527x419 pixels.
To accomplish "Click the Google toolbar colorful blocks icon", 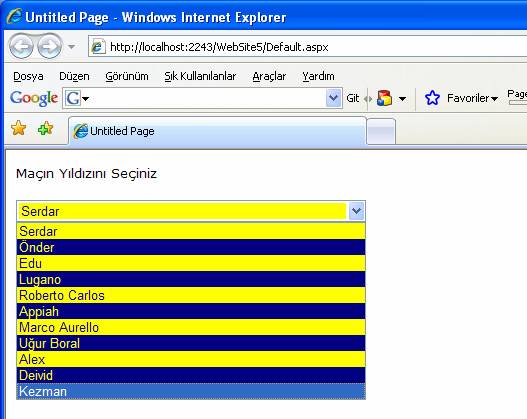I will coord(384,98).
